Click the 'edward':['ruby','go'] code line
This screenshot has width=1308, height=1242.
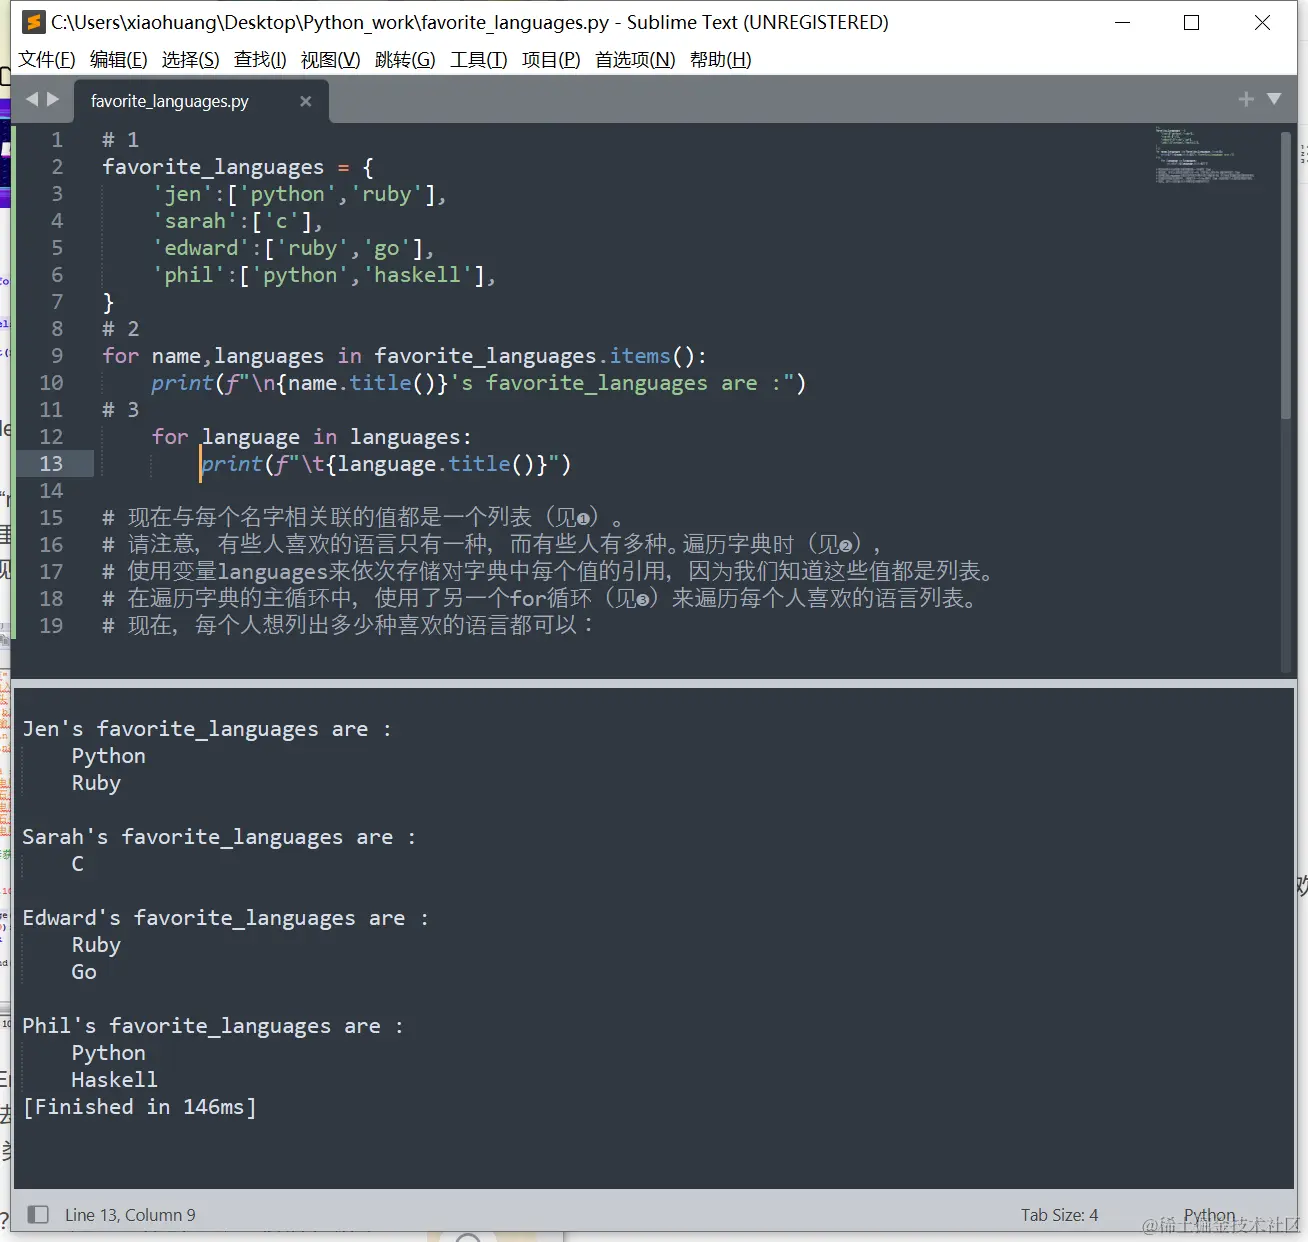tap(293, 248)
